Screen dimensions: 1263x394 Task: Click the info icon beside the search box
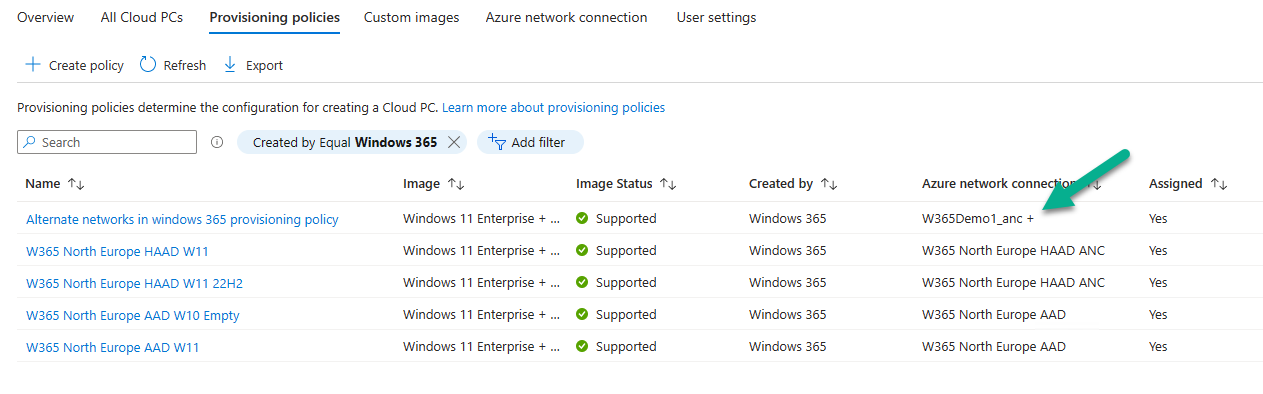pos(217,143)
